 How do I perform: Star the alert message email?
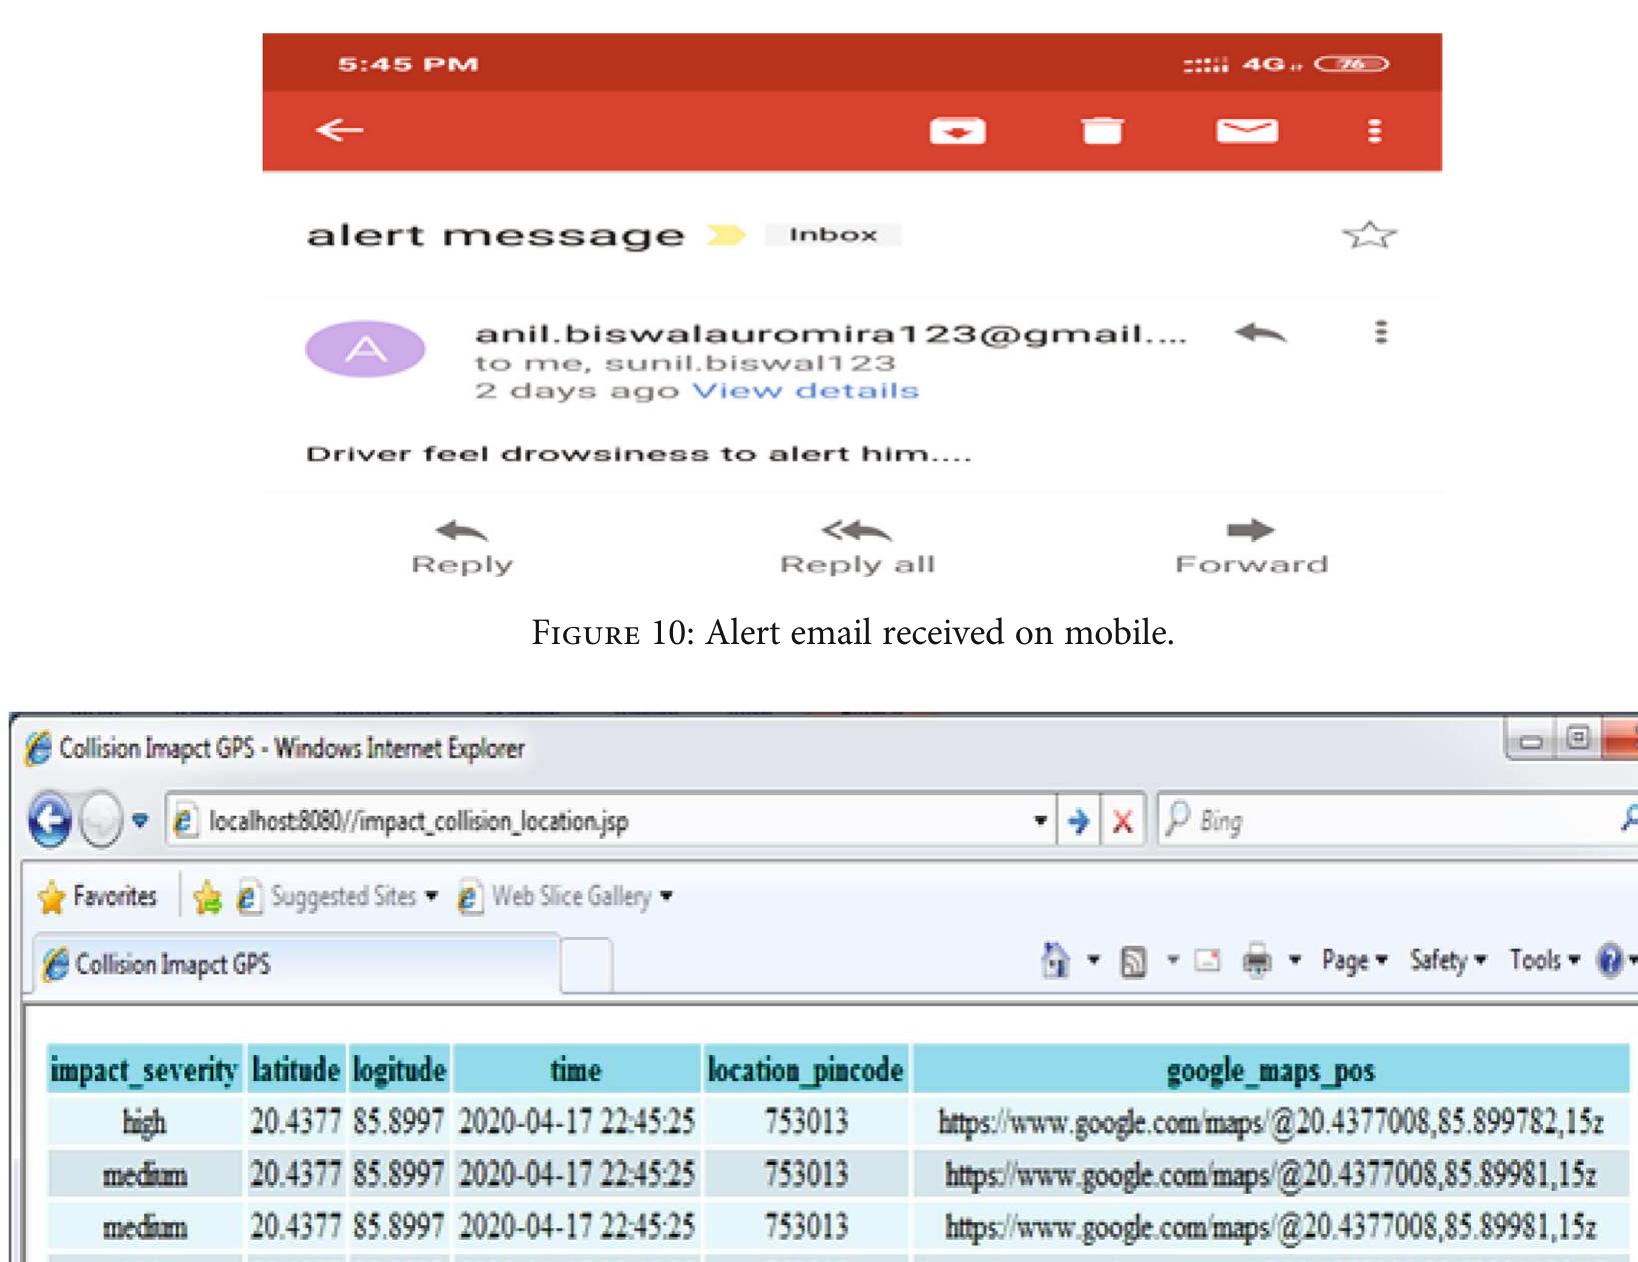[x=1368, y=236]
